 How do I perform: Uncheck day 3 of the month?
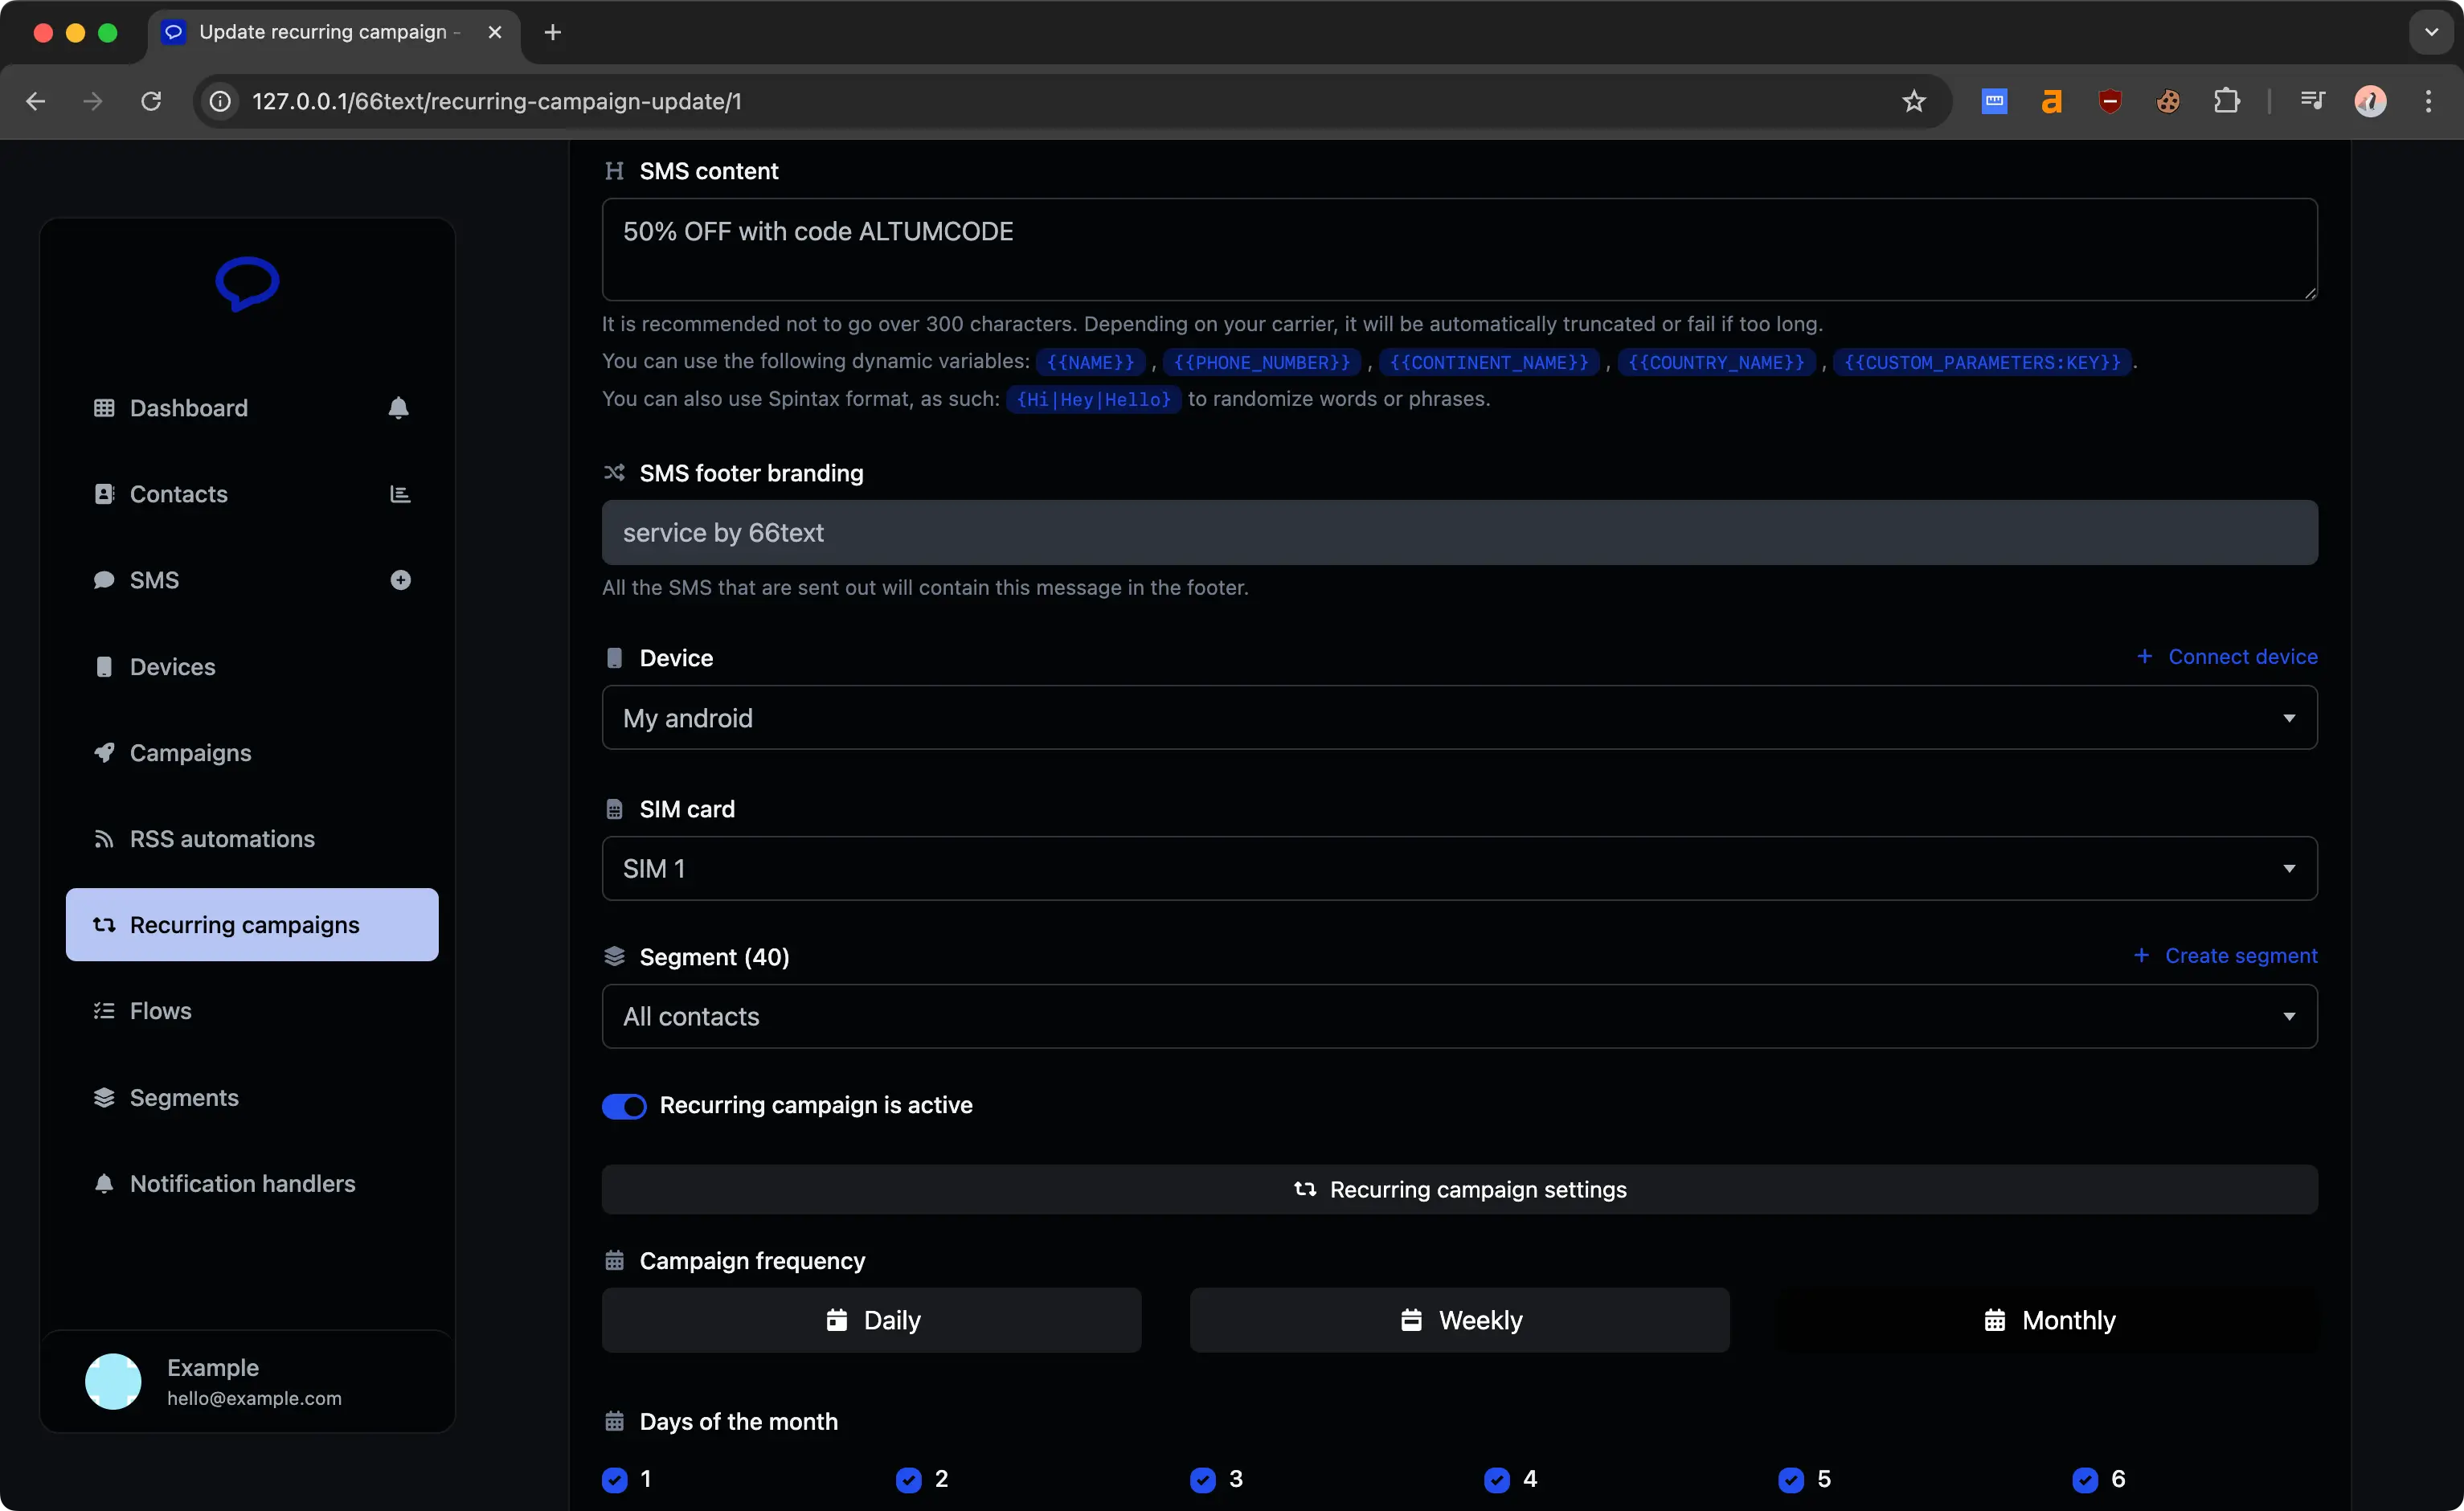coord(1203,1480)
